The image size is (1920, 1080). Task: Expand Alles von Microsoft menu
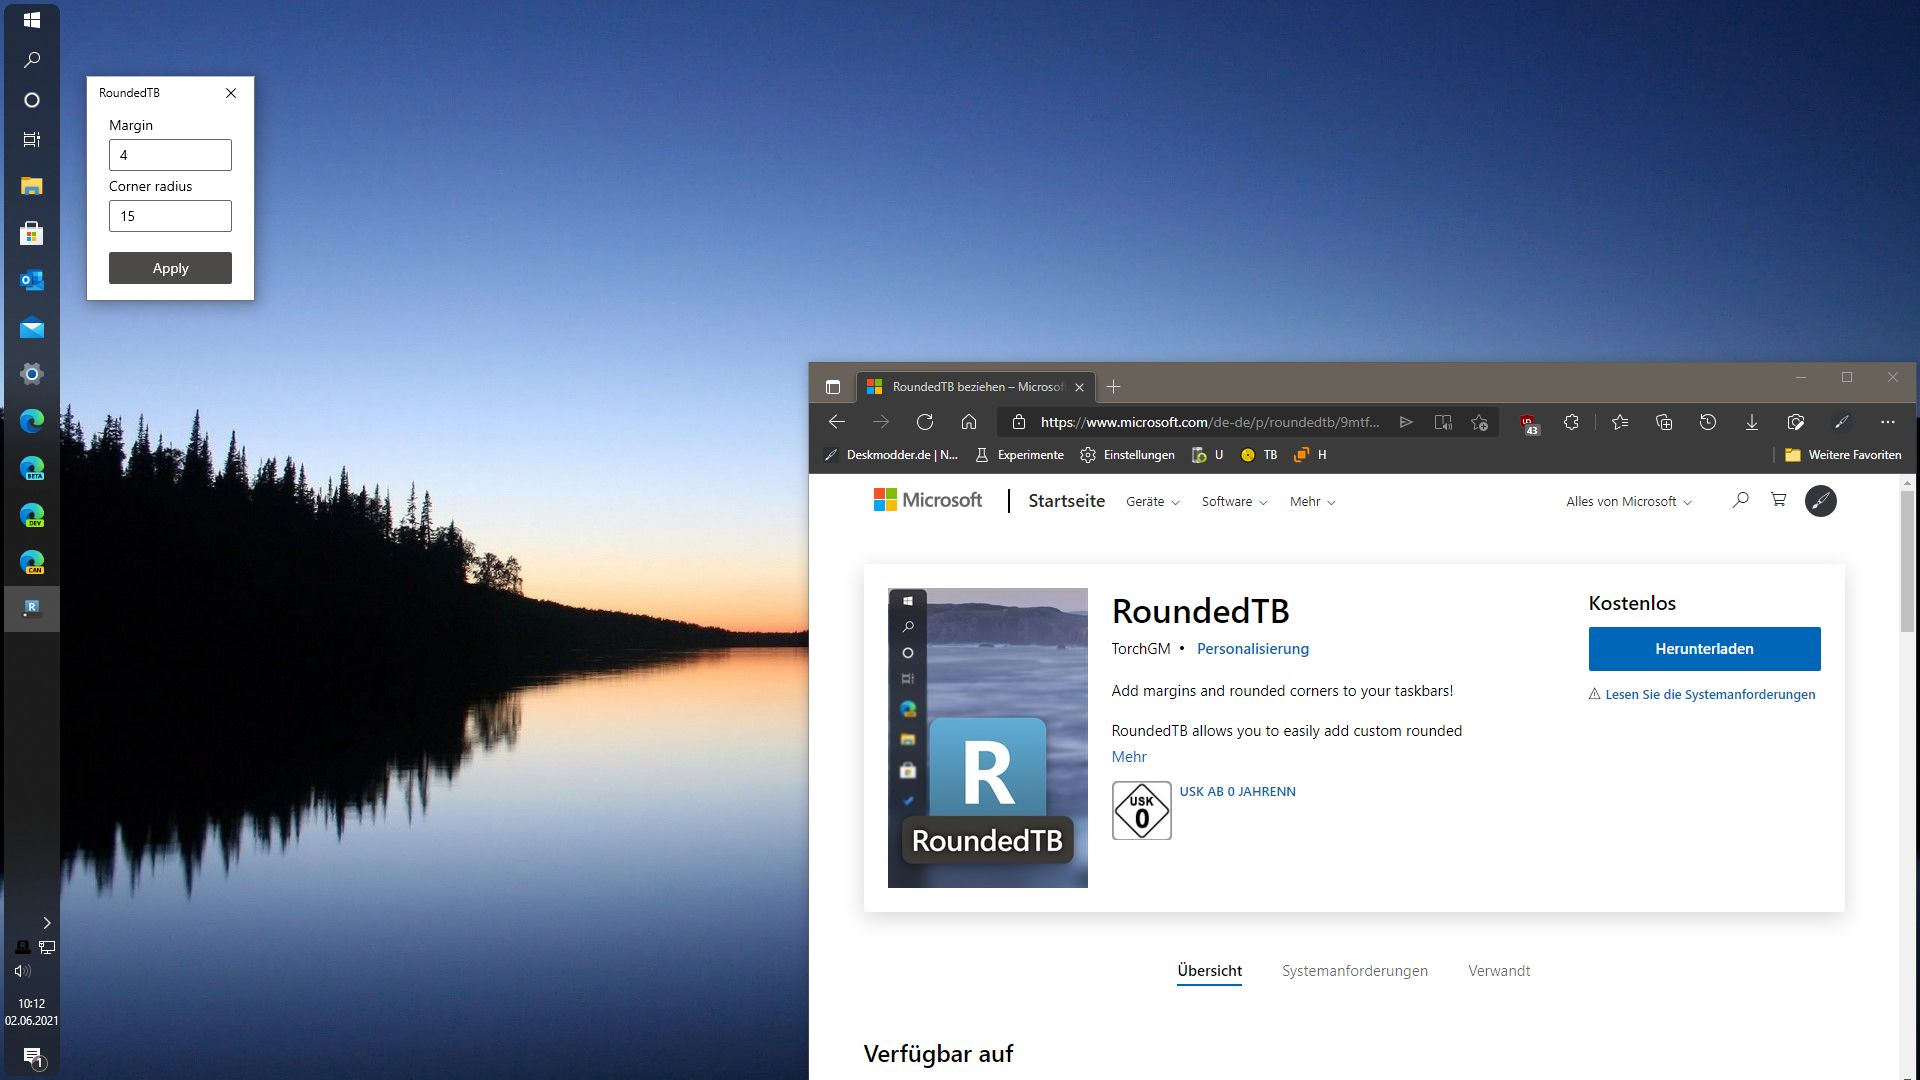(x=1629, y=502)
